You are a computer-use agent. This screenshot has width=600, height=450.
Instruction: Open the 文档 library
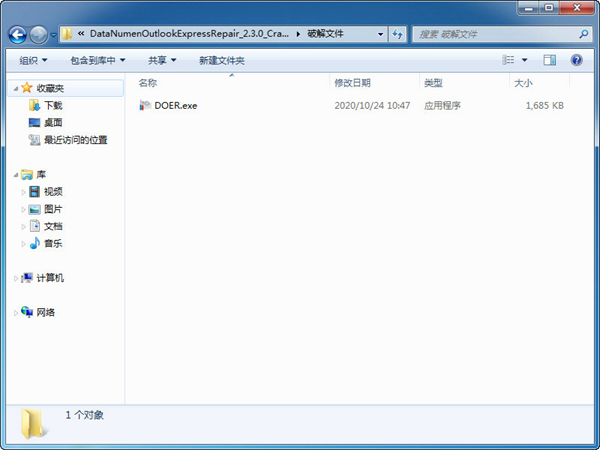(x=53, y=227)
